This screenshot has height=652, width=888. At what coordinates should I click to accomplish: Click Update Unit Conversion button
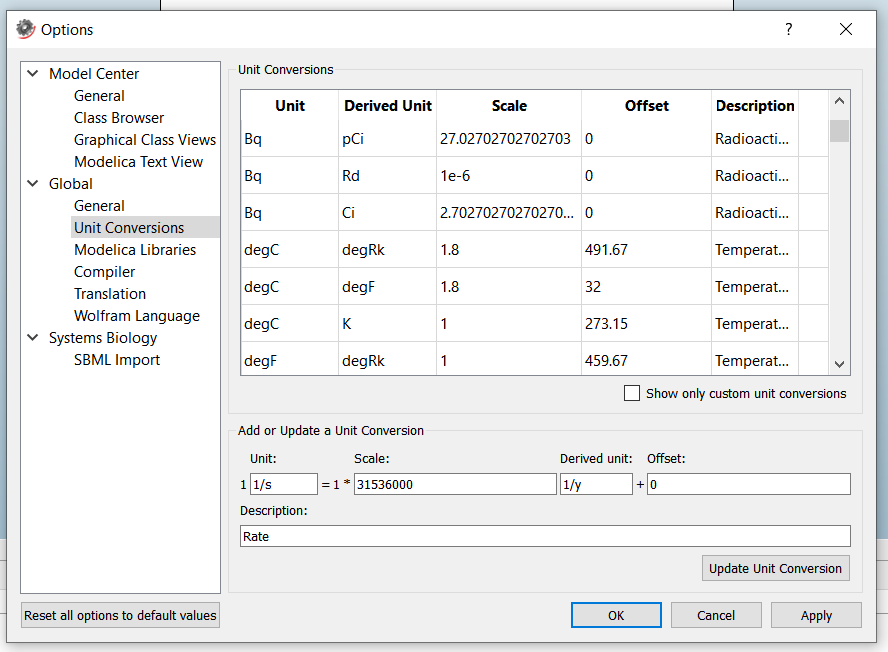coord(775,568)
